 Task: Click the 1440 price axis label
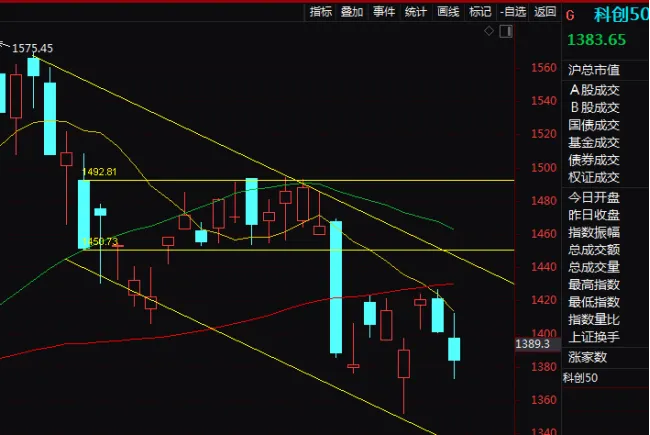(543, 267)
